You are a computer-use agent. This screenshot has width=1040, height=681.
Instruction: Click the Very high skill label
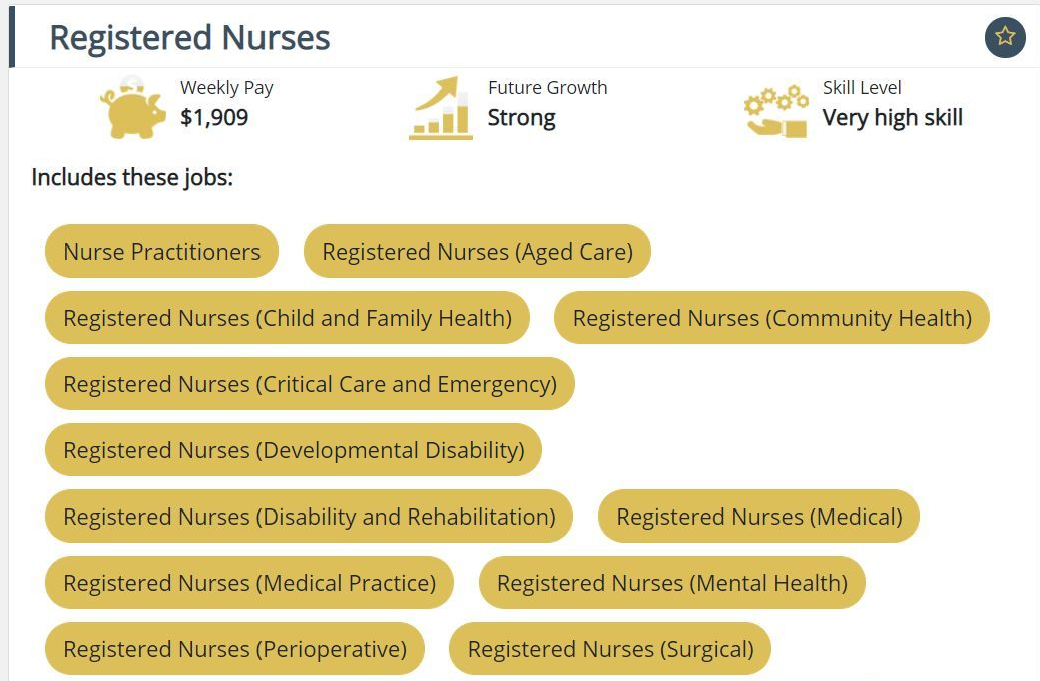coord(892,117)
